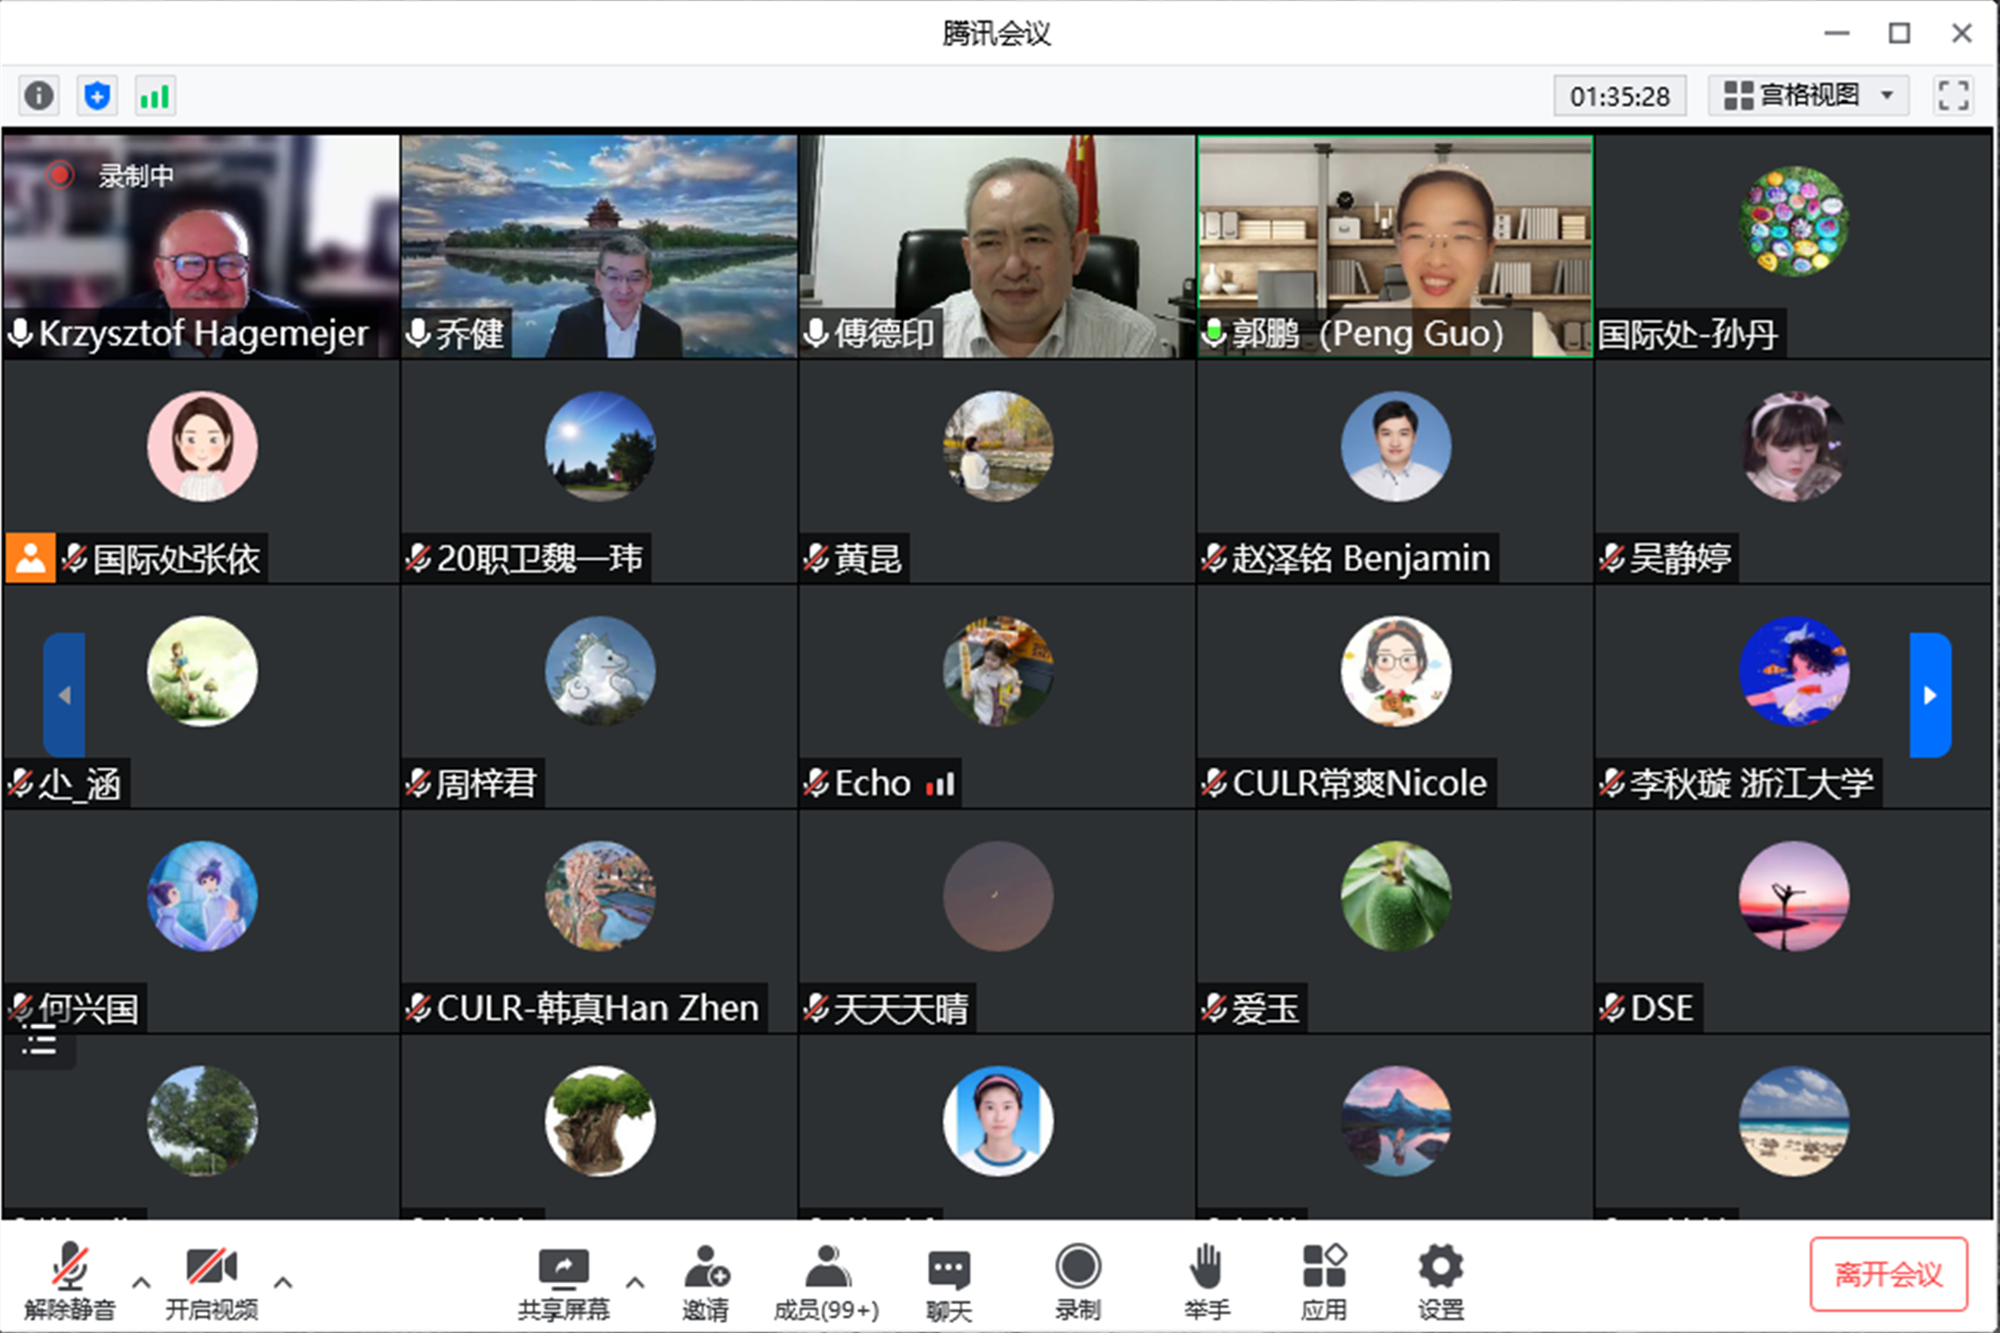Click the blue security shield icon

point(97,96)
